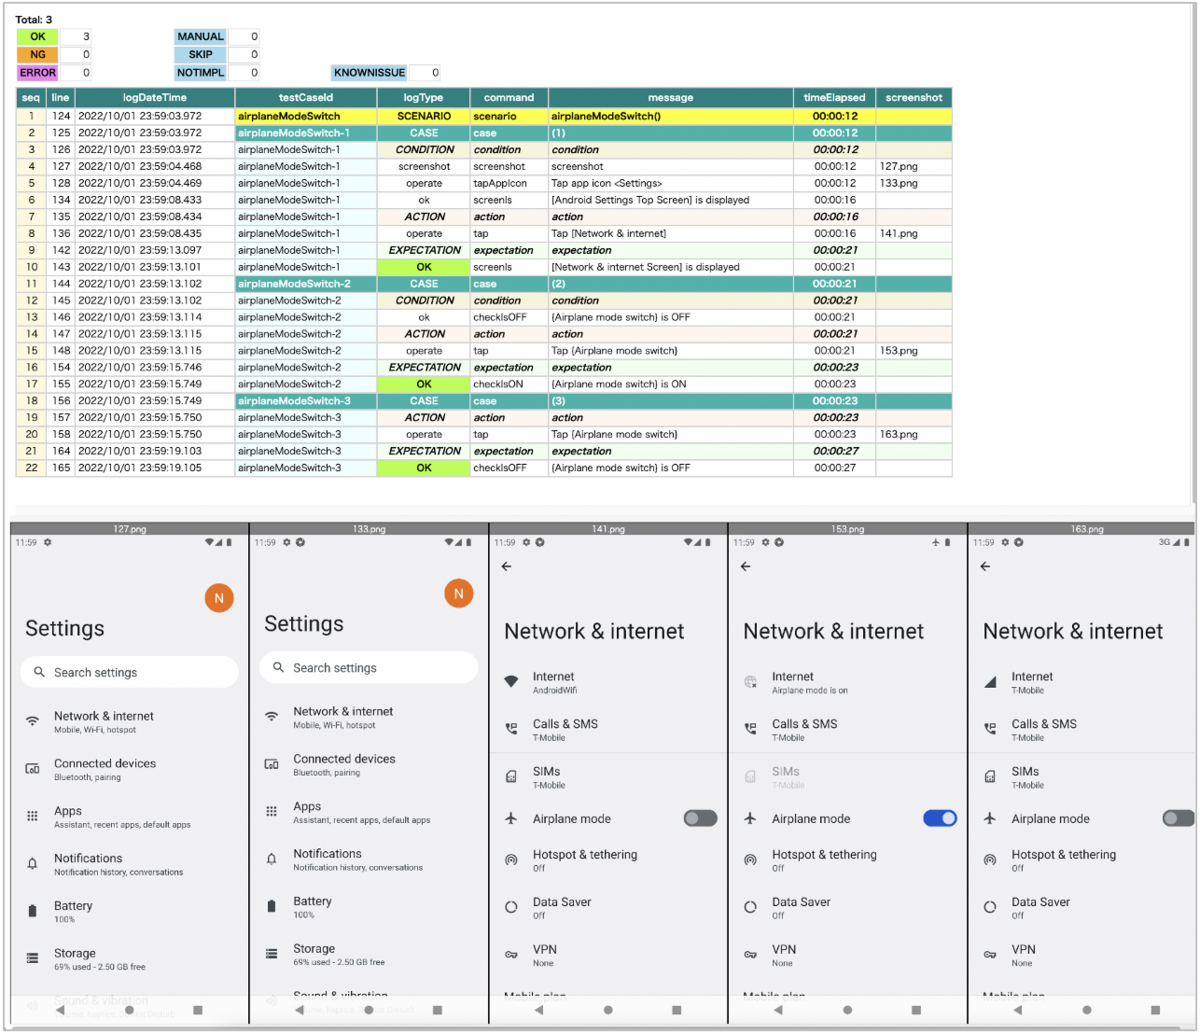Viewport: 1200px width, 1034px height.
Task: Click 'Tap [Network & internet]' message cell
Action: pyautogui.click(x=671, y=233)
